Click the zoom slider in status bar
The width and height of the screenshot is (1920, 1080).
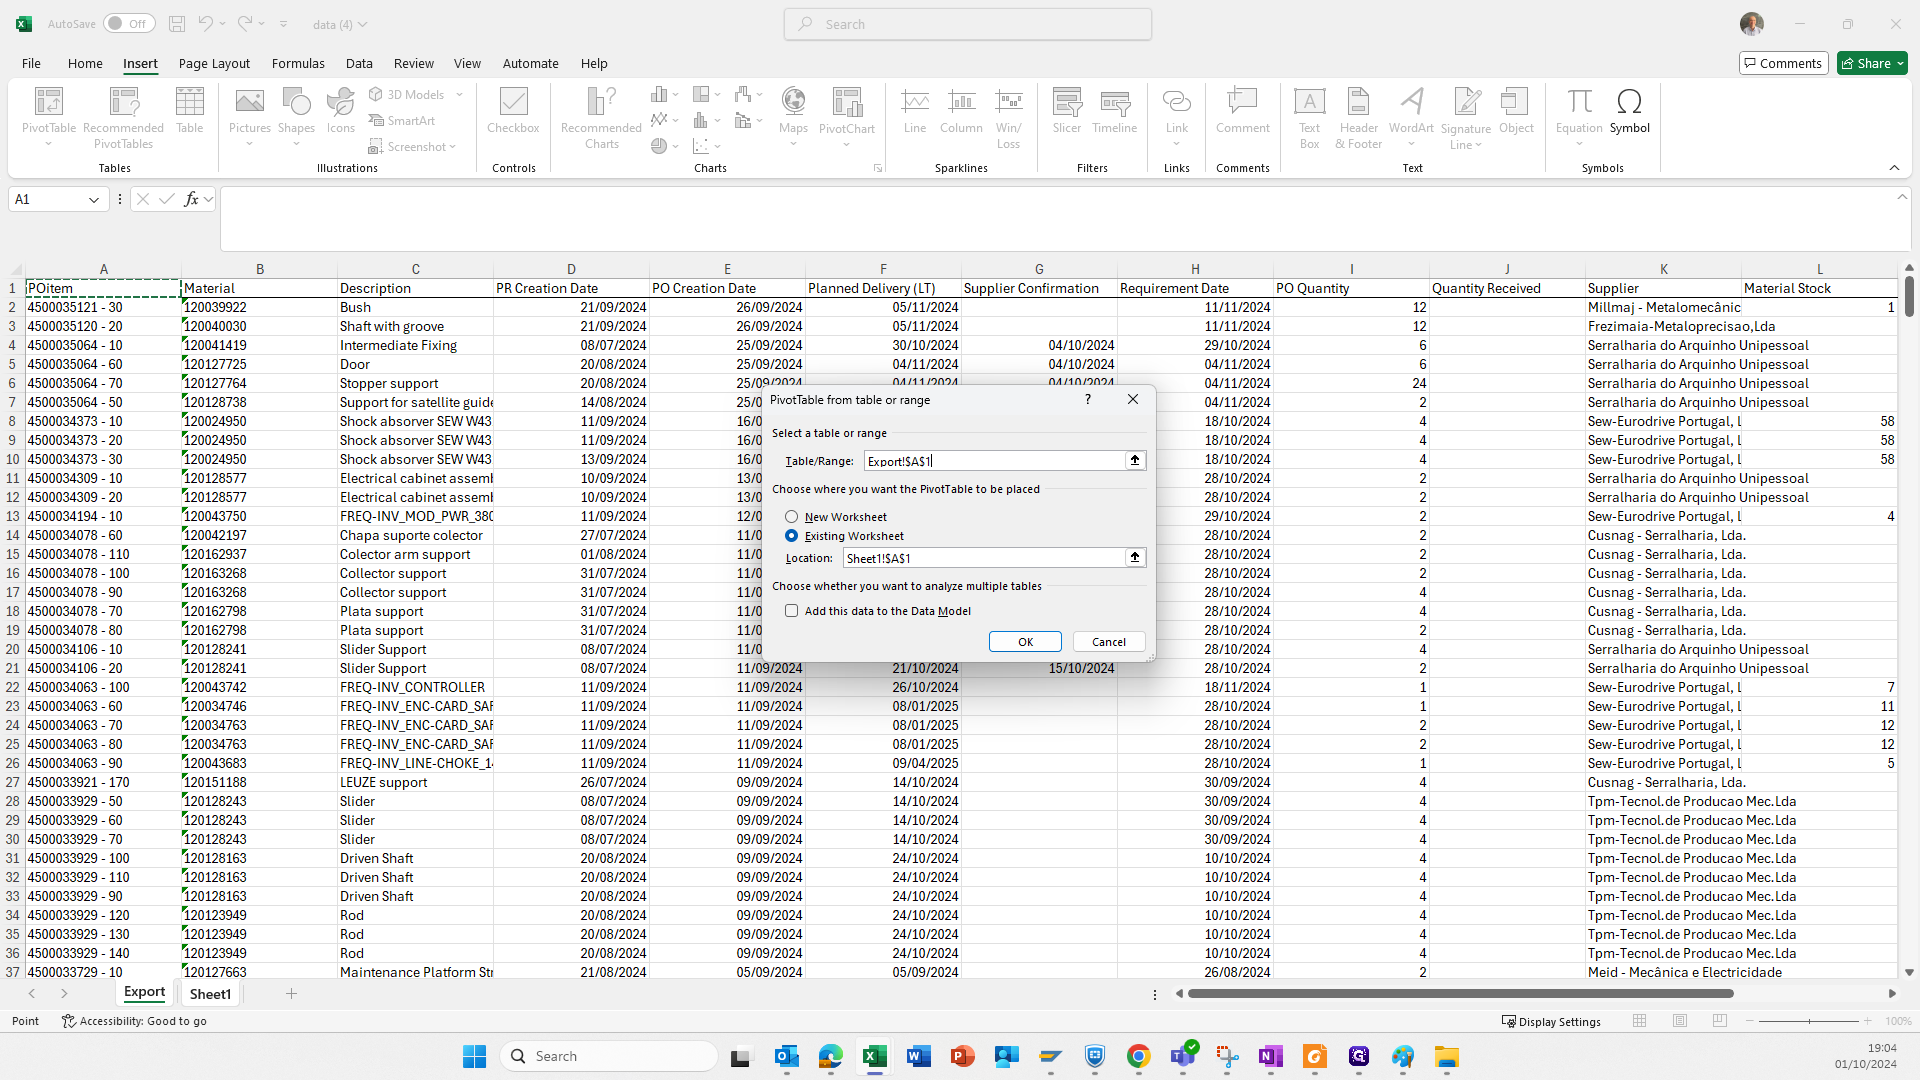(1809, 1021)
